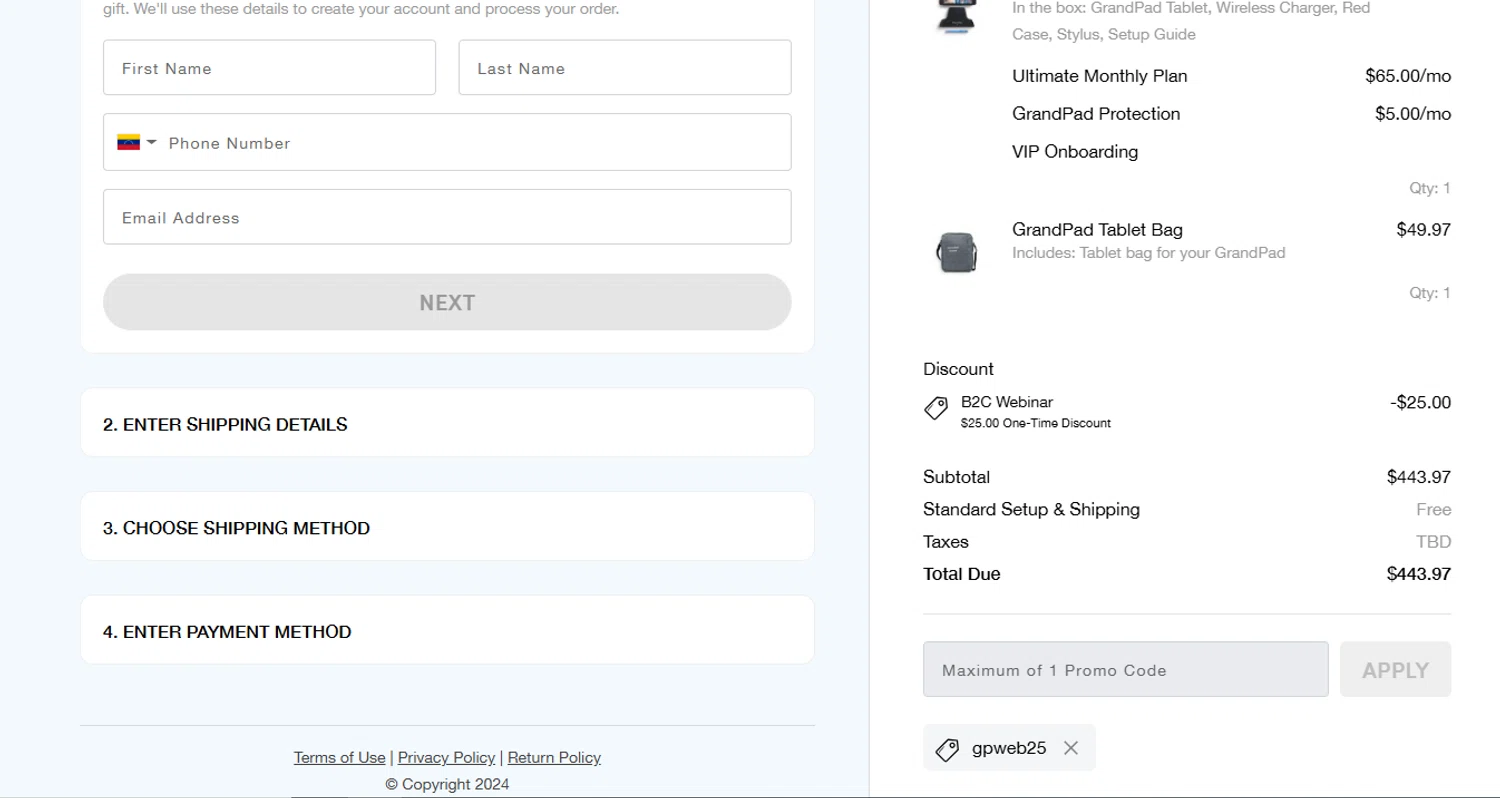Click the Copyright 2024 text
This screenshot has height=798, width=1500.
tap(447, 784)
